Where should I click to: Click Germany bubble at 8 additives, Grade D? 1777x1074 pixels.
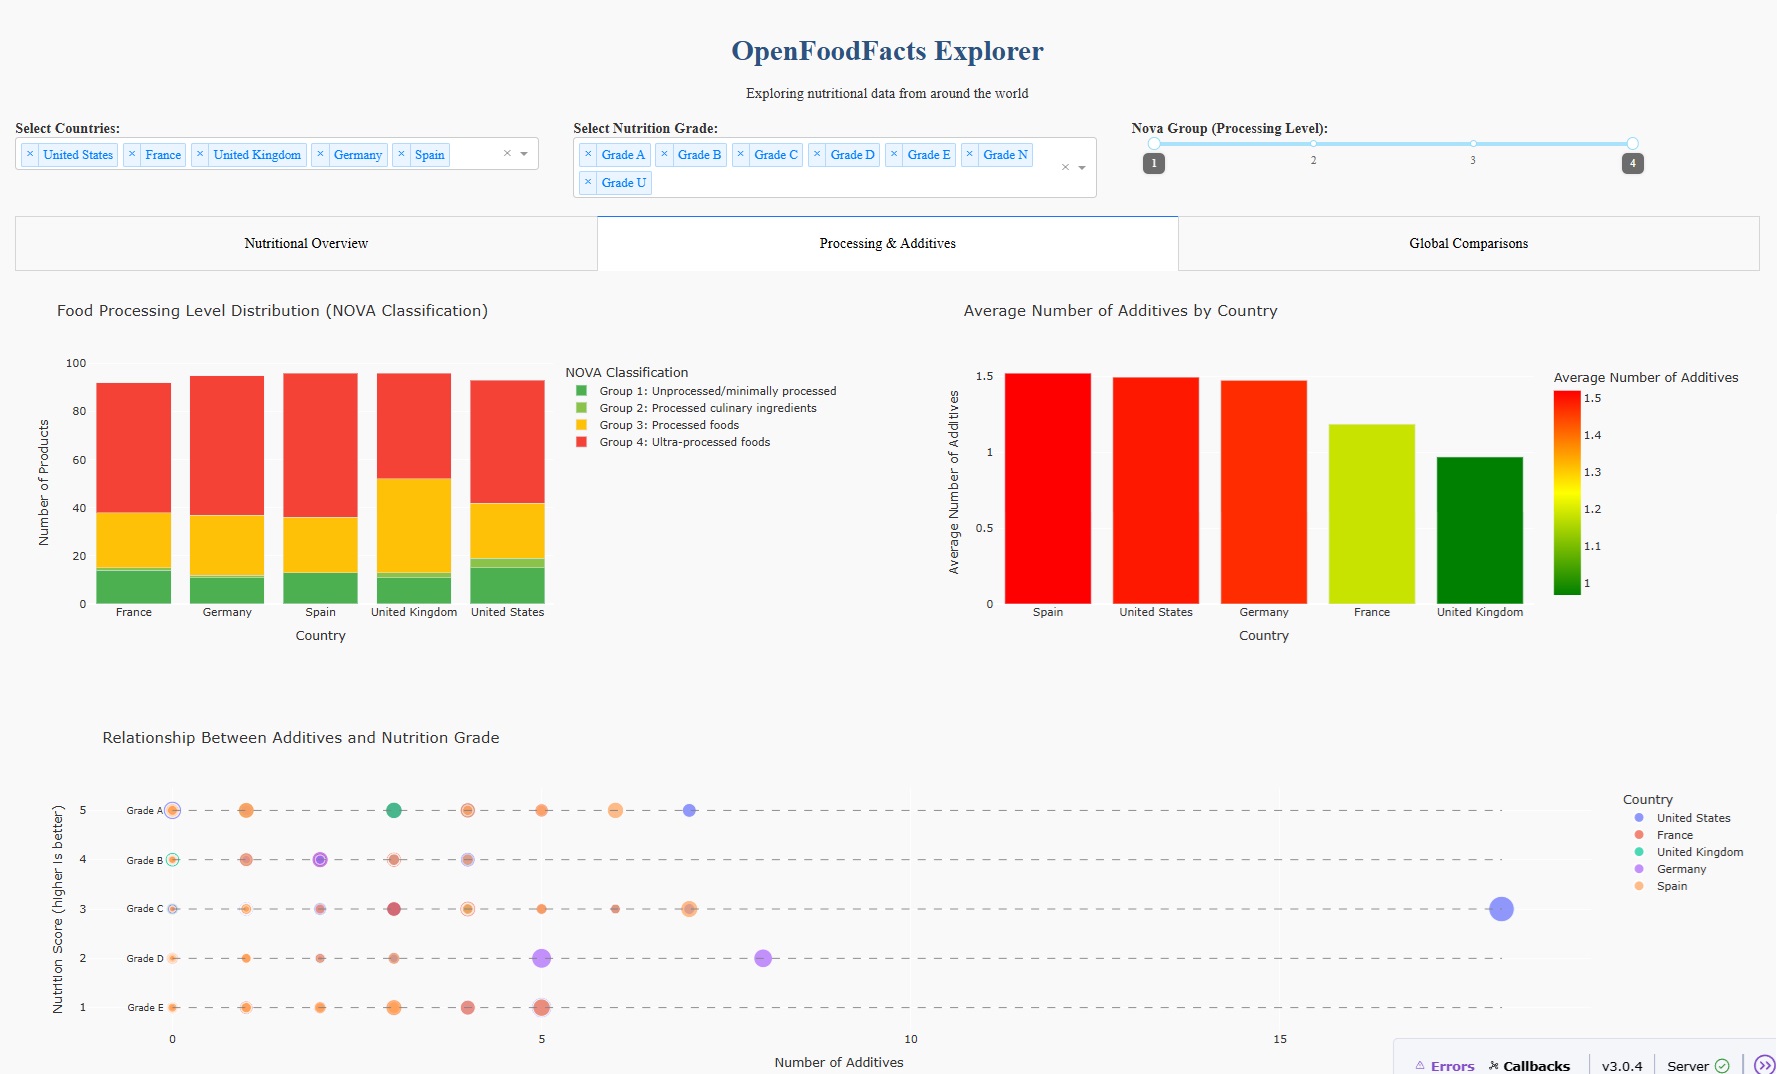pyautogui.click(x=763, y=958)
